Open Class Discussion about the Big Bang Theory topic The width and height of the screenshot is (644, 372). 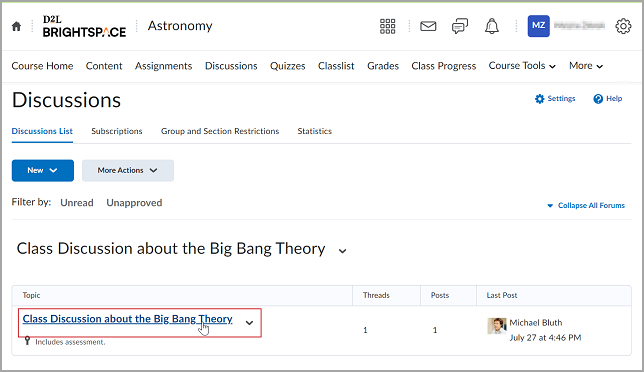(x=127, y=319)
